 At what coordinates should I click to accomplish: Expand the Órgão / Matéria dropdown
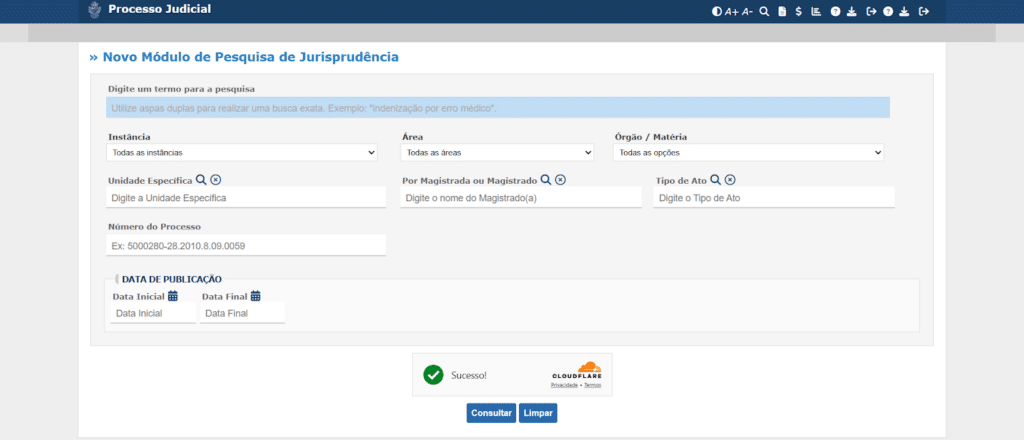click(748, 153)
